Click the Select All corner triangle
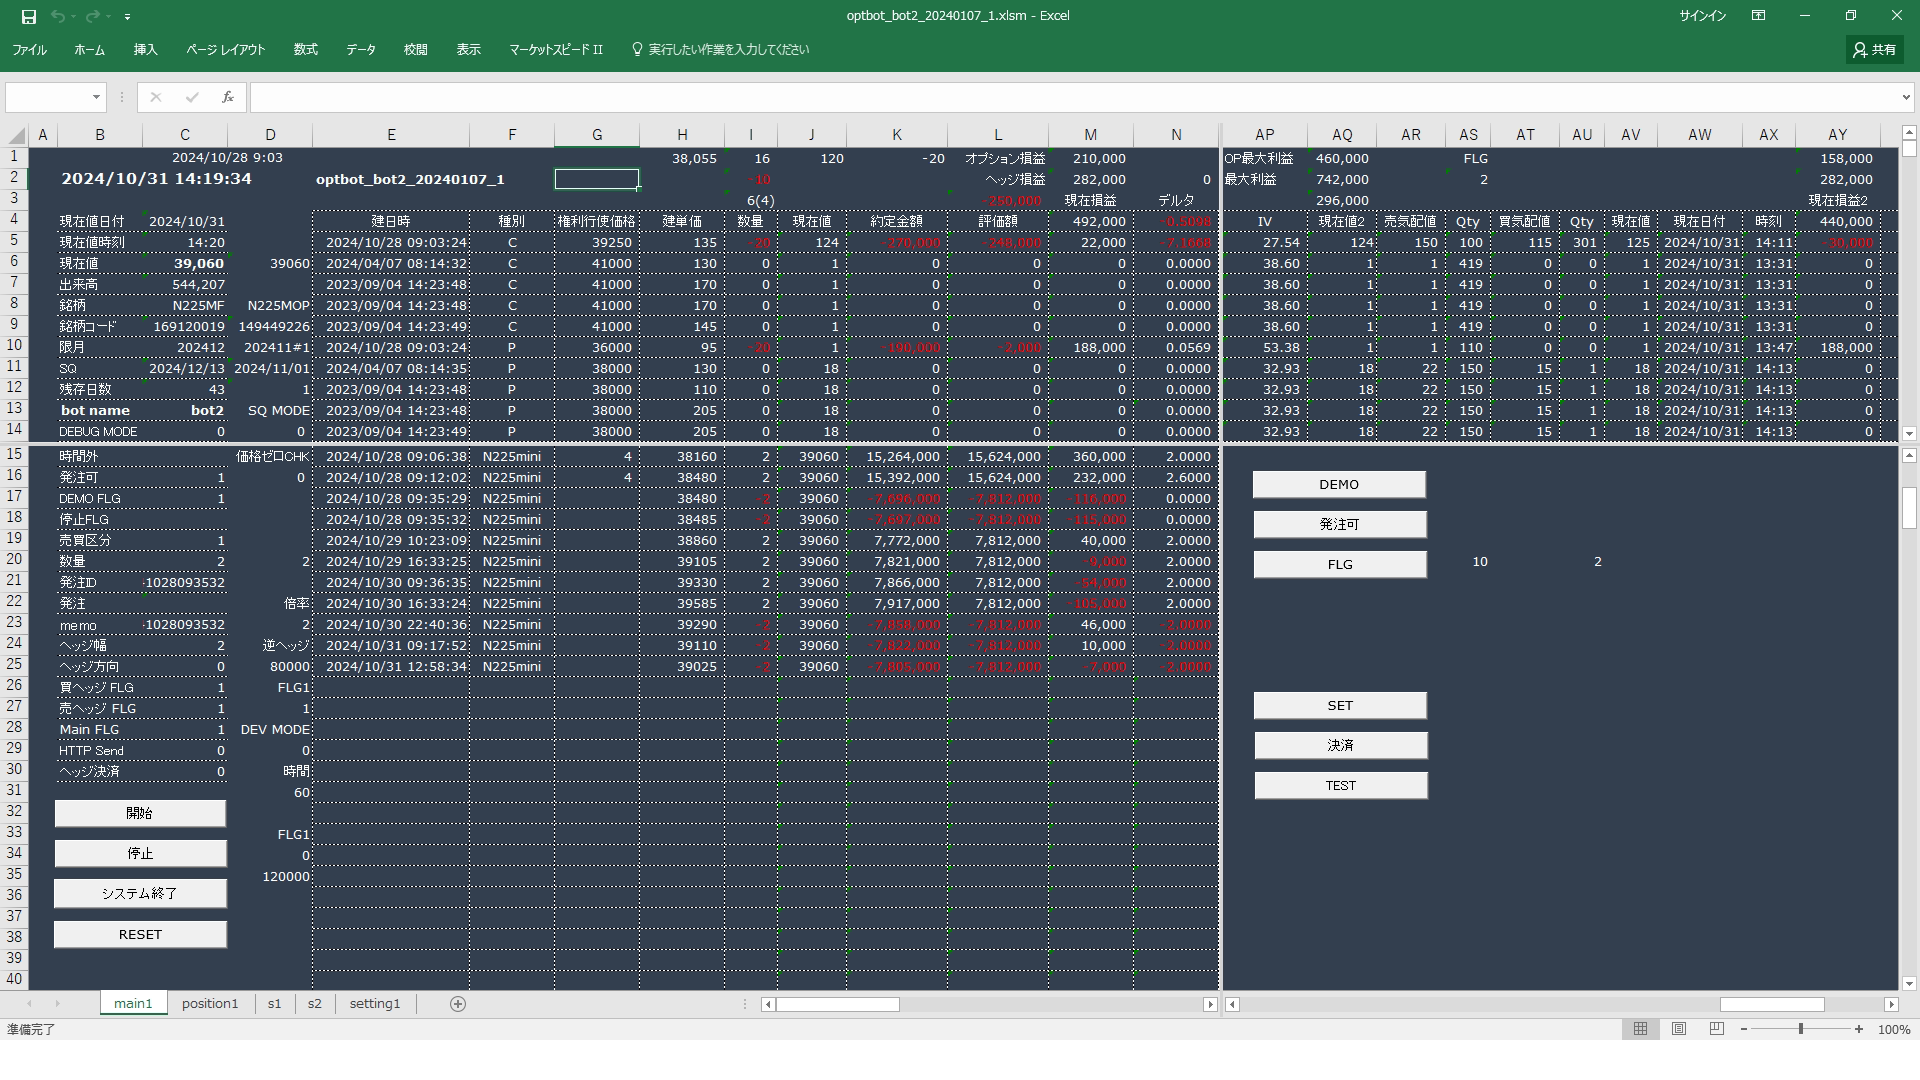The height and width of the screenshot is (1080, 1920). (17, 135)
